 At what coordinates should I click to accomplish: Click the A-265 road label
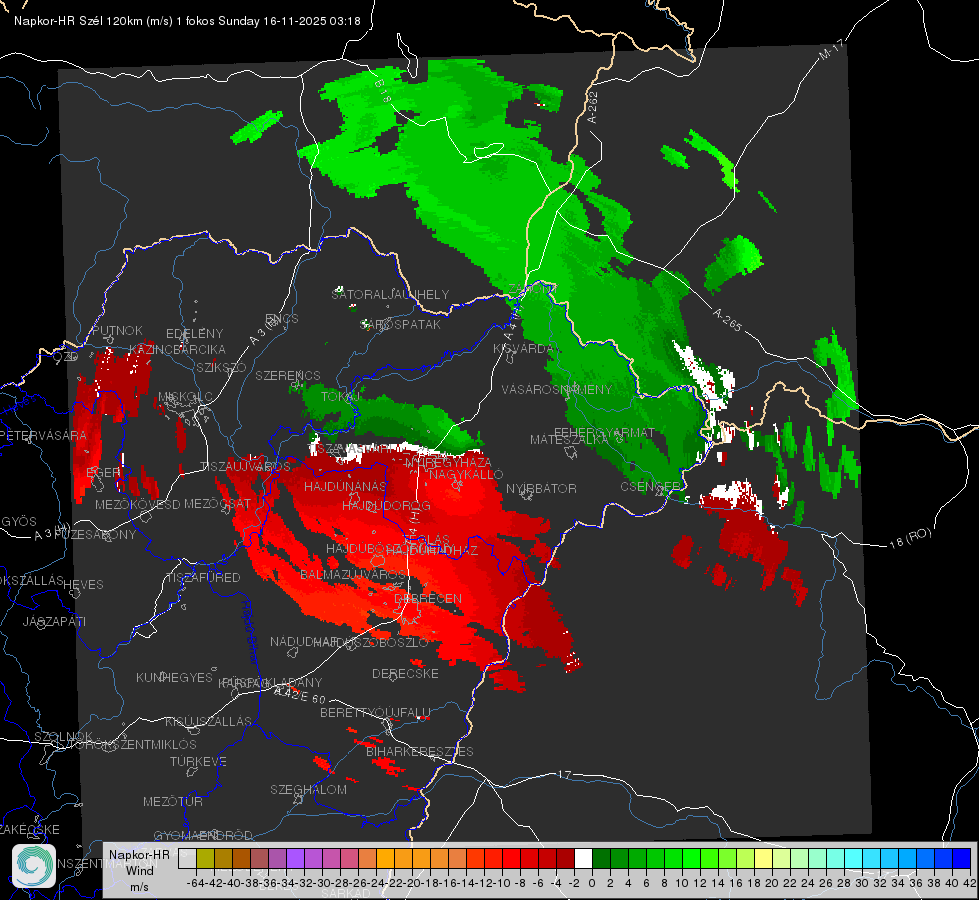(x=727, y=320)
